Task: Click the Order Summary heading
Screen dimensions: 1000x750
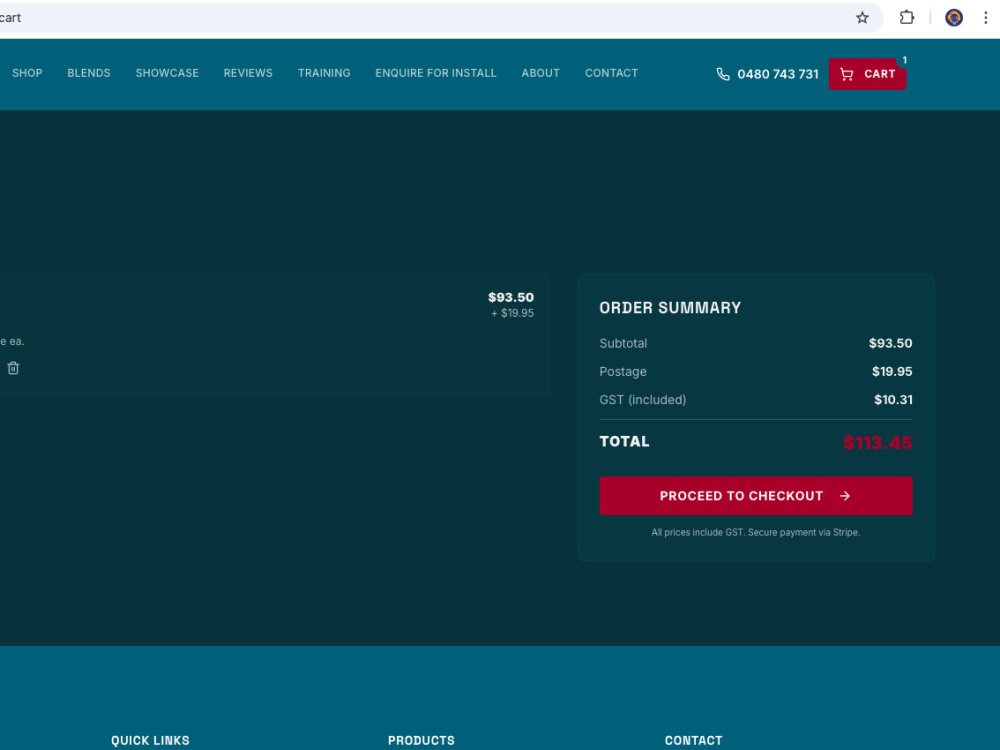Action: coord(670,308)
